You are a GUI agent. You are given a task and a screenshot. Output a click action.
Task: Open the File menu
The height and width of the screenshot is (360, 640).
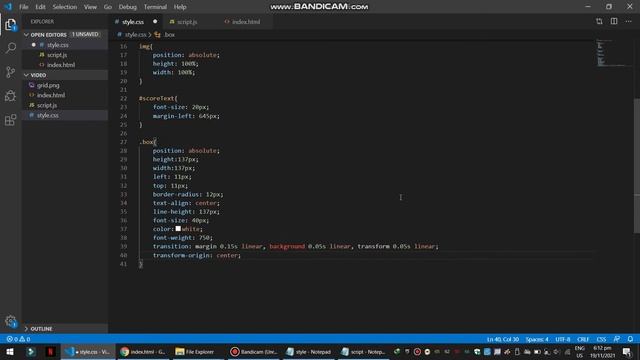pos(24,7)
